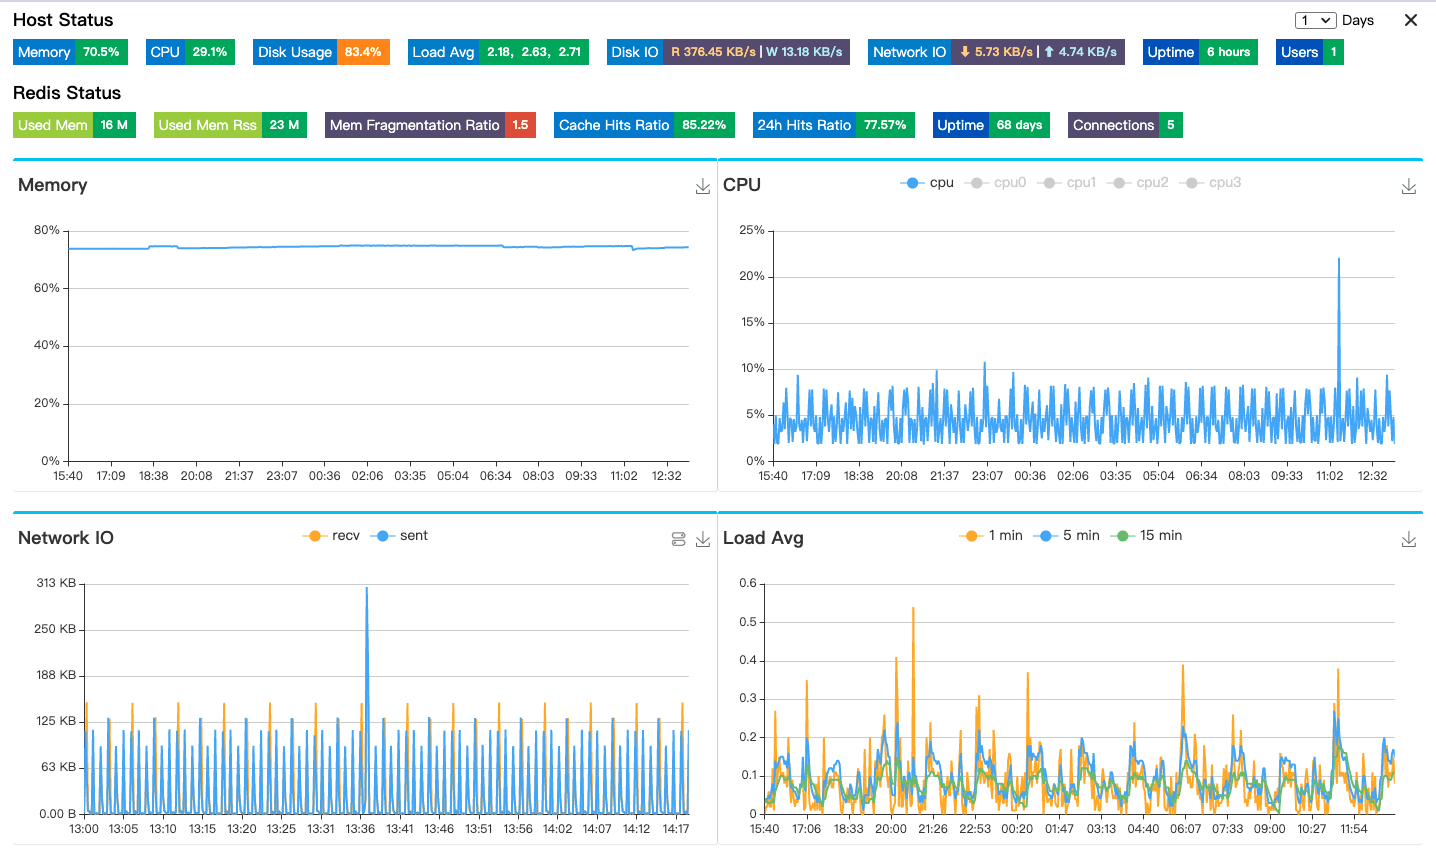Enable the cpu1 series in CPU legend
Viewport: 1436px width, 863px height.
tap(1067, 183)
